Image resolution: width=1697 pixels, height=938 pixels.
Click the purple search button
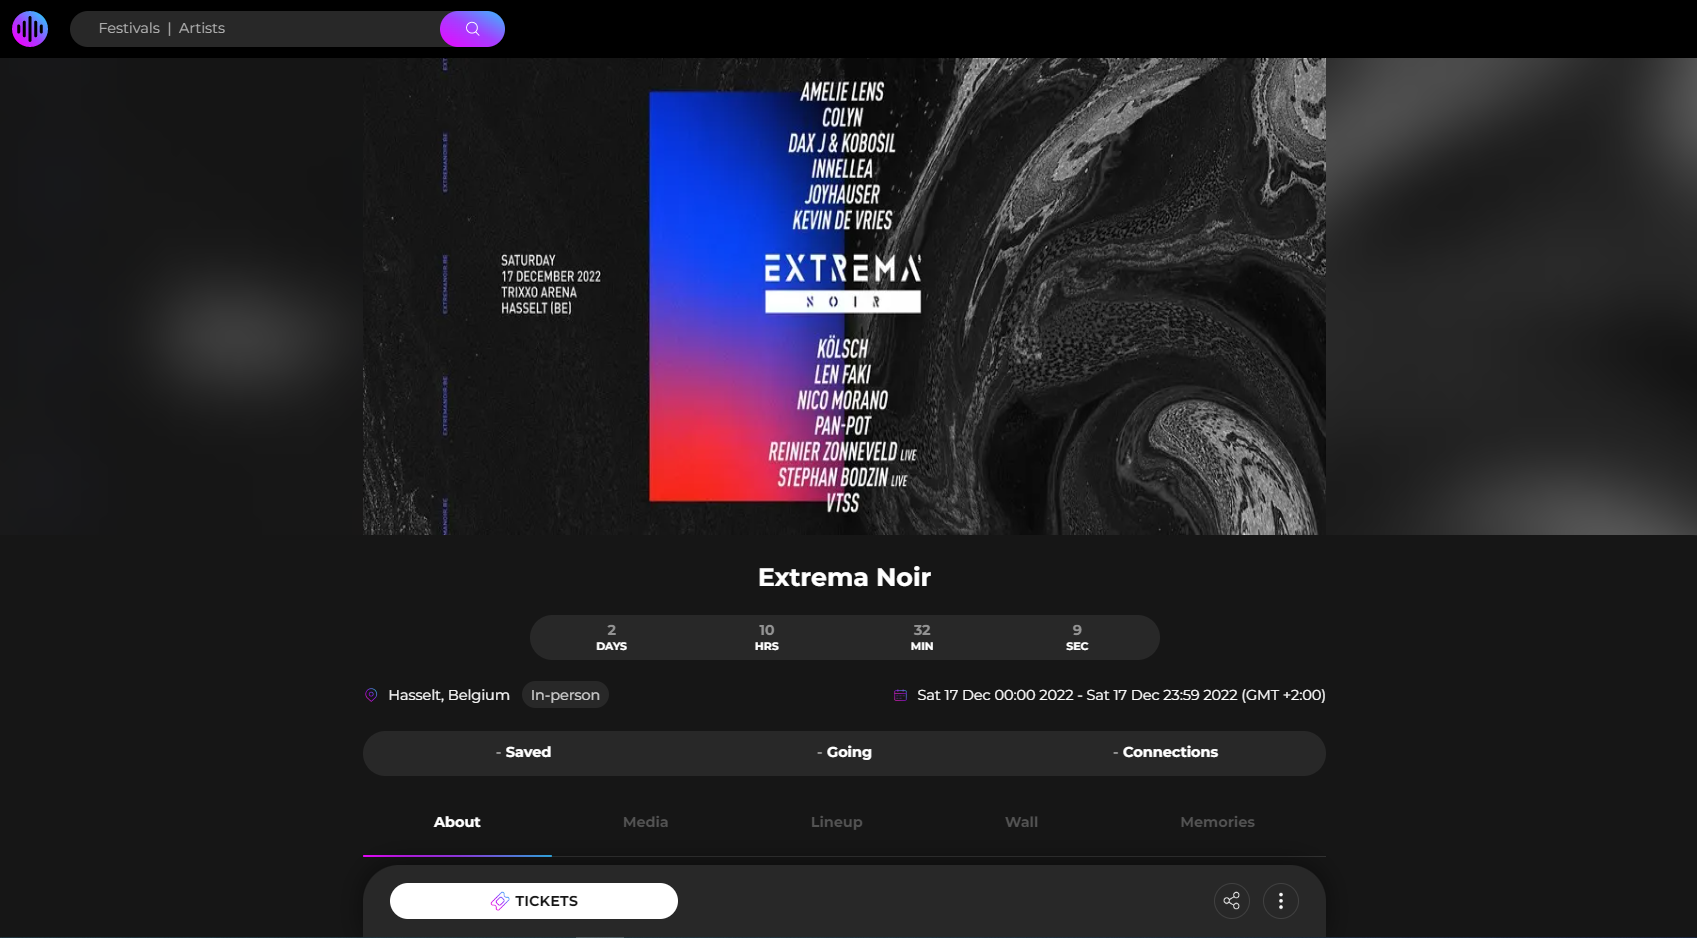[472, 29]
